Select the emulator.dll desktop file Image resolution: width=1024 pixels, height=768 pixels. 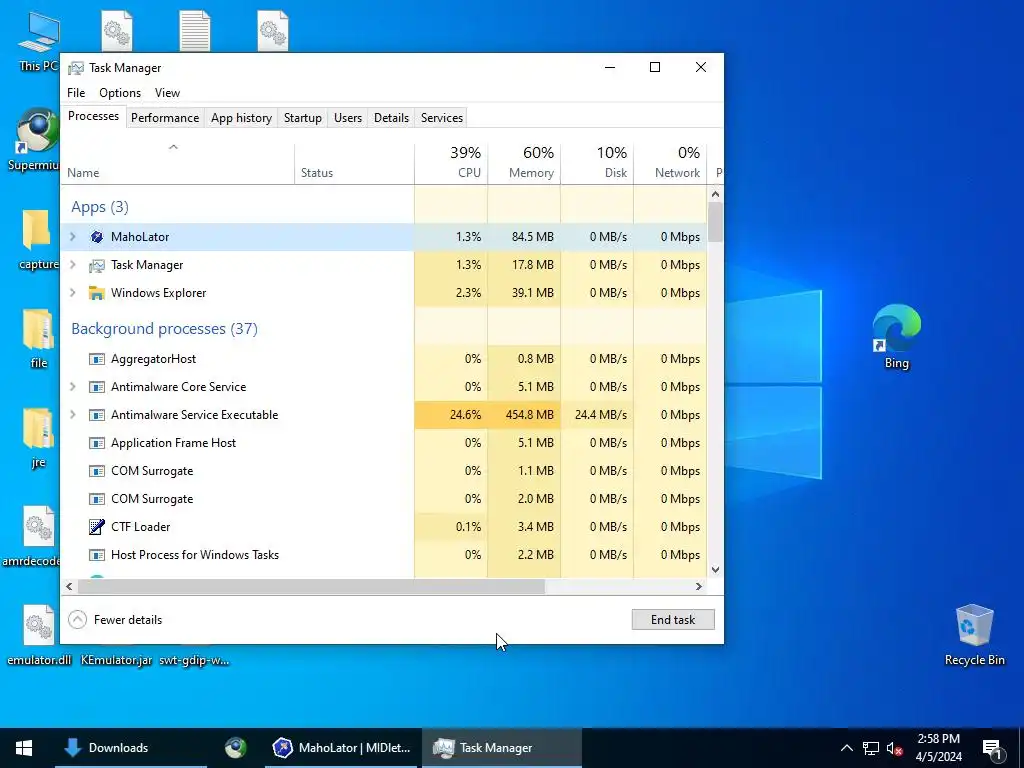point(39,635)
